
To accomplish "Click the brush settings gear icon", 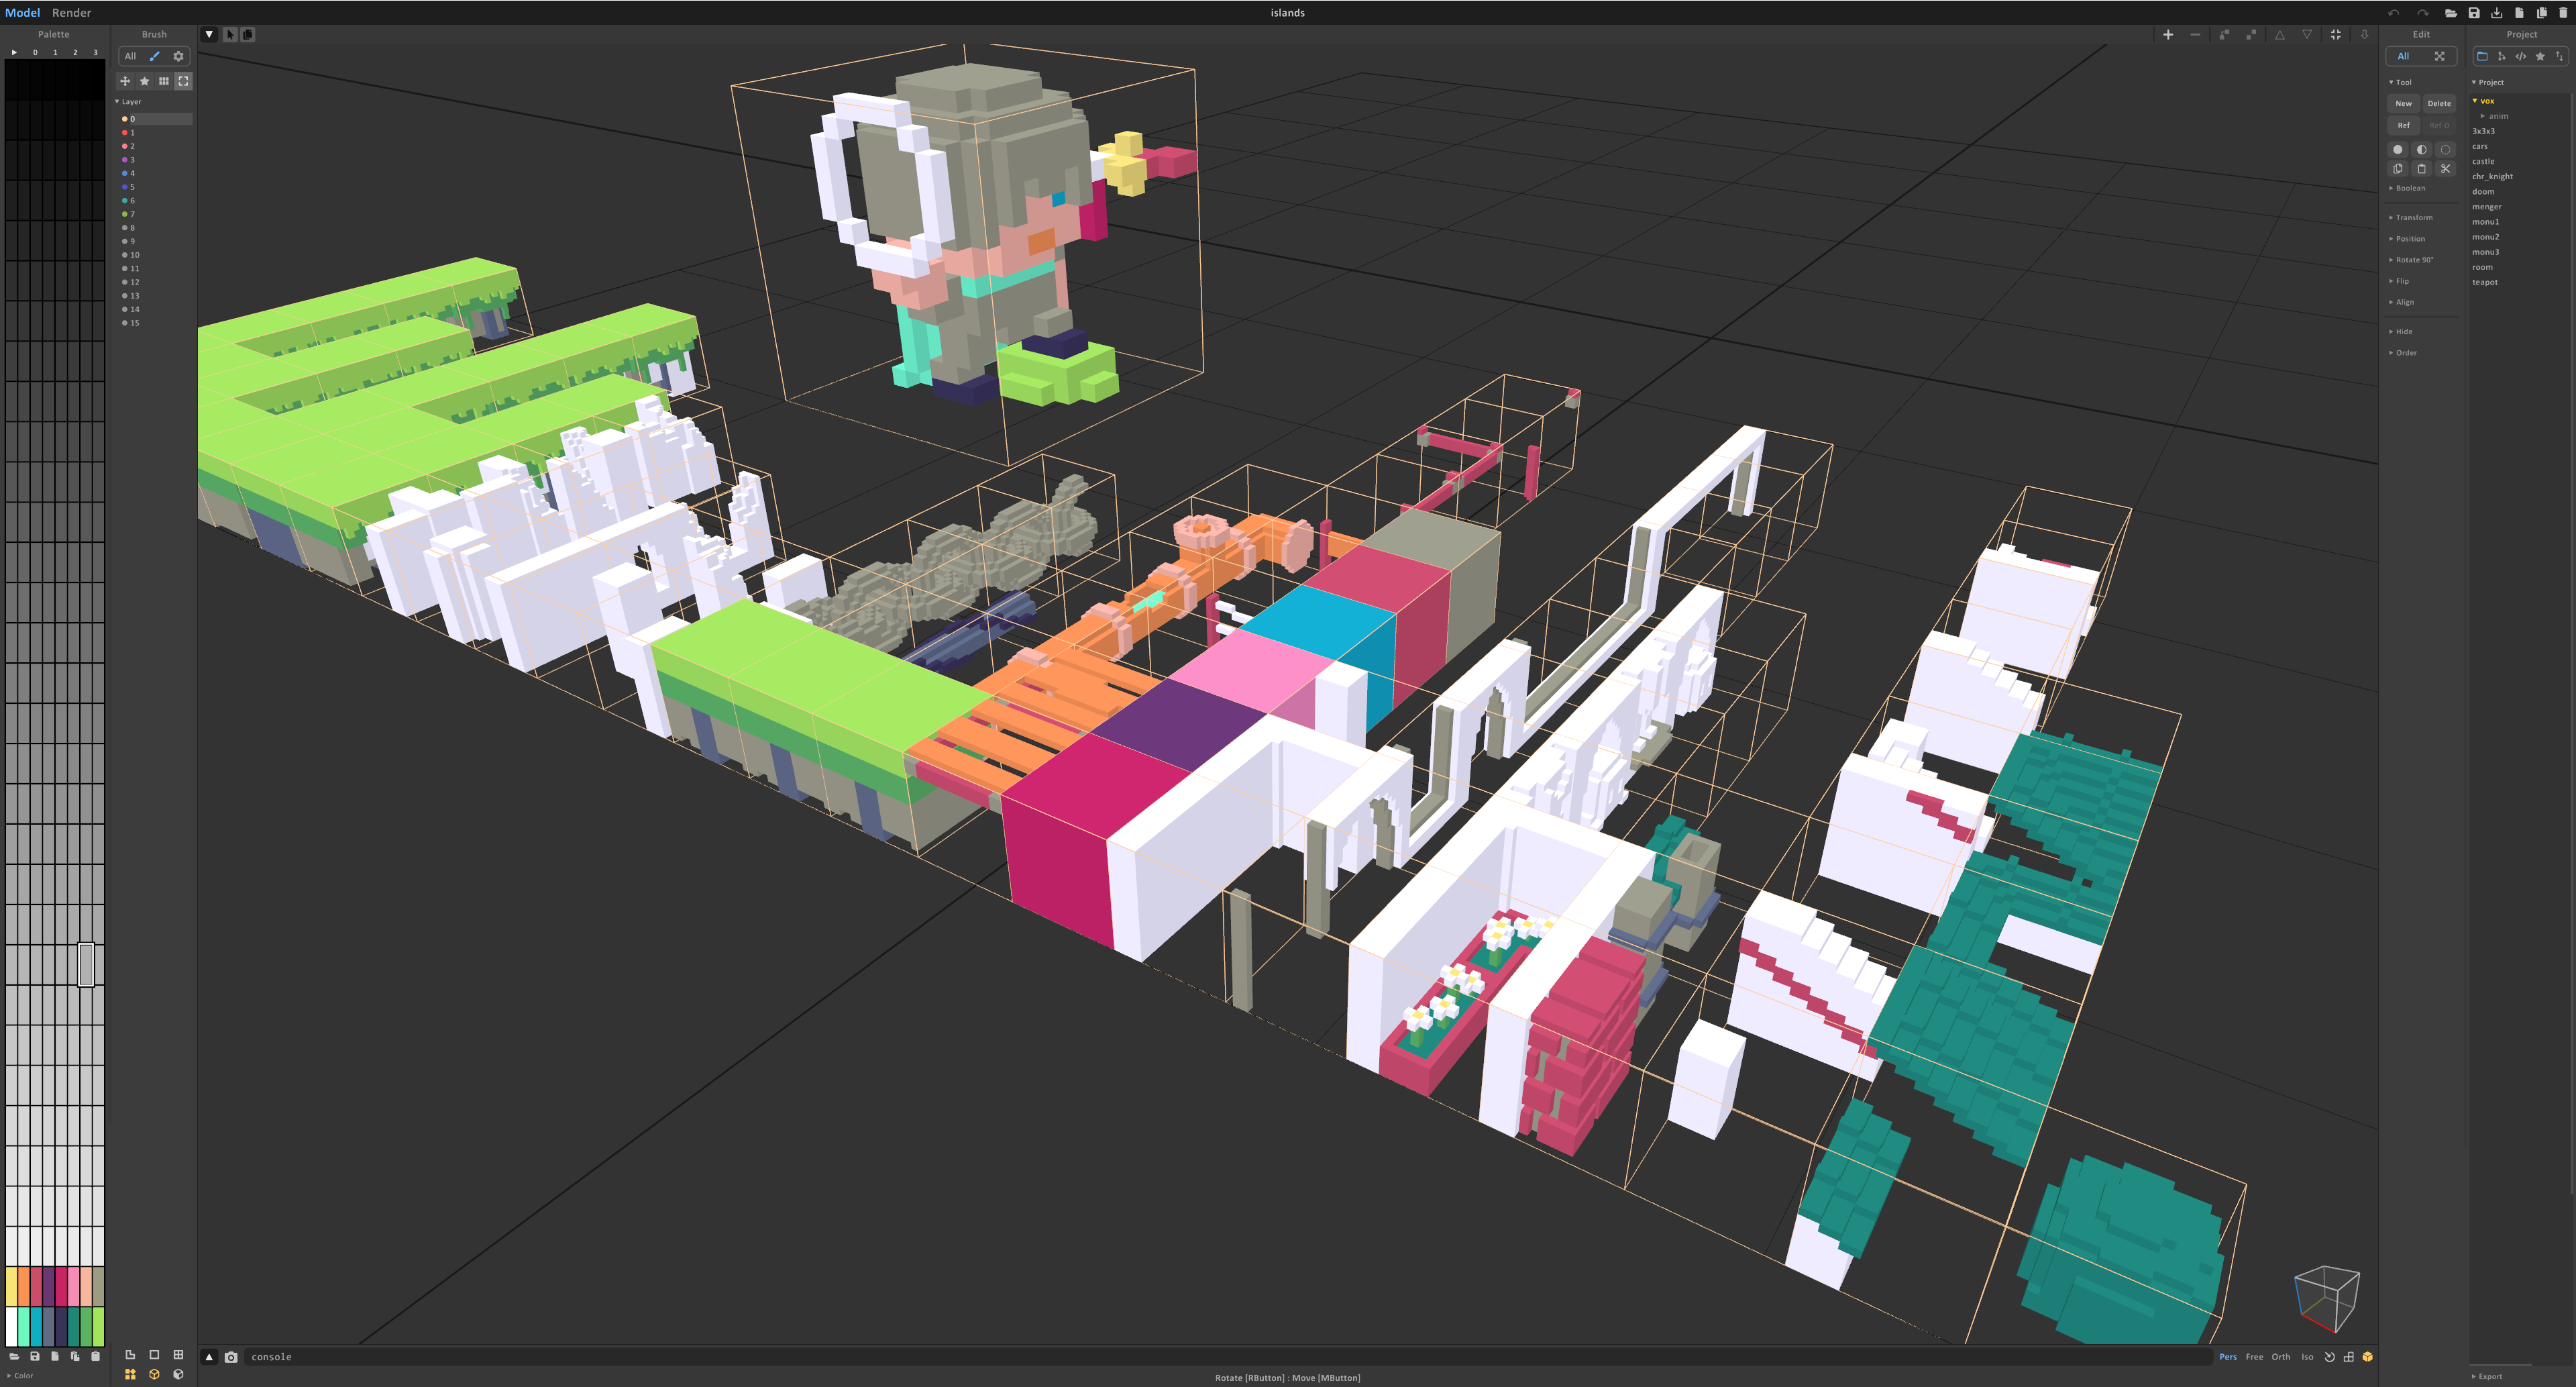I will point(179,56).
